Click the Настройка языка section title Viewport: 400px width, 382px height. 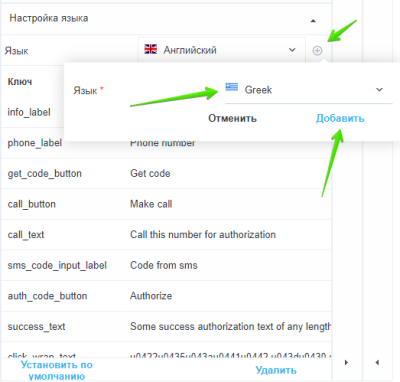(x=49, y=18)
